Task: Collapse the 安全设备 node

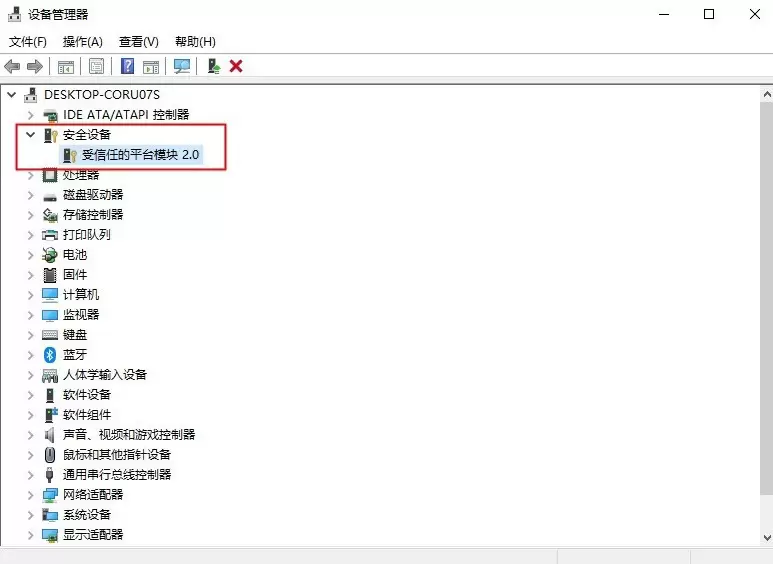Action: tap(31, 135)
